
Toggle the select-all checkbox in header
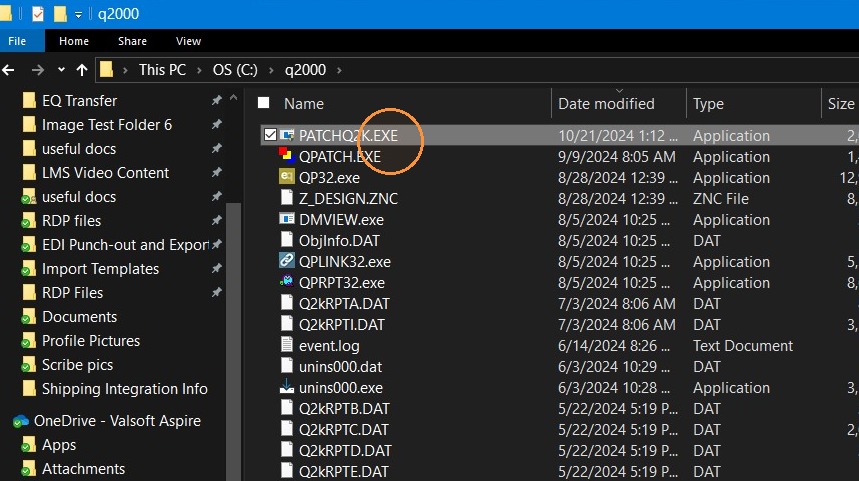click(264, 103)
